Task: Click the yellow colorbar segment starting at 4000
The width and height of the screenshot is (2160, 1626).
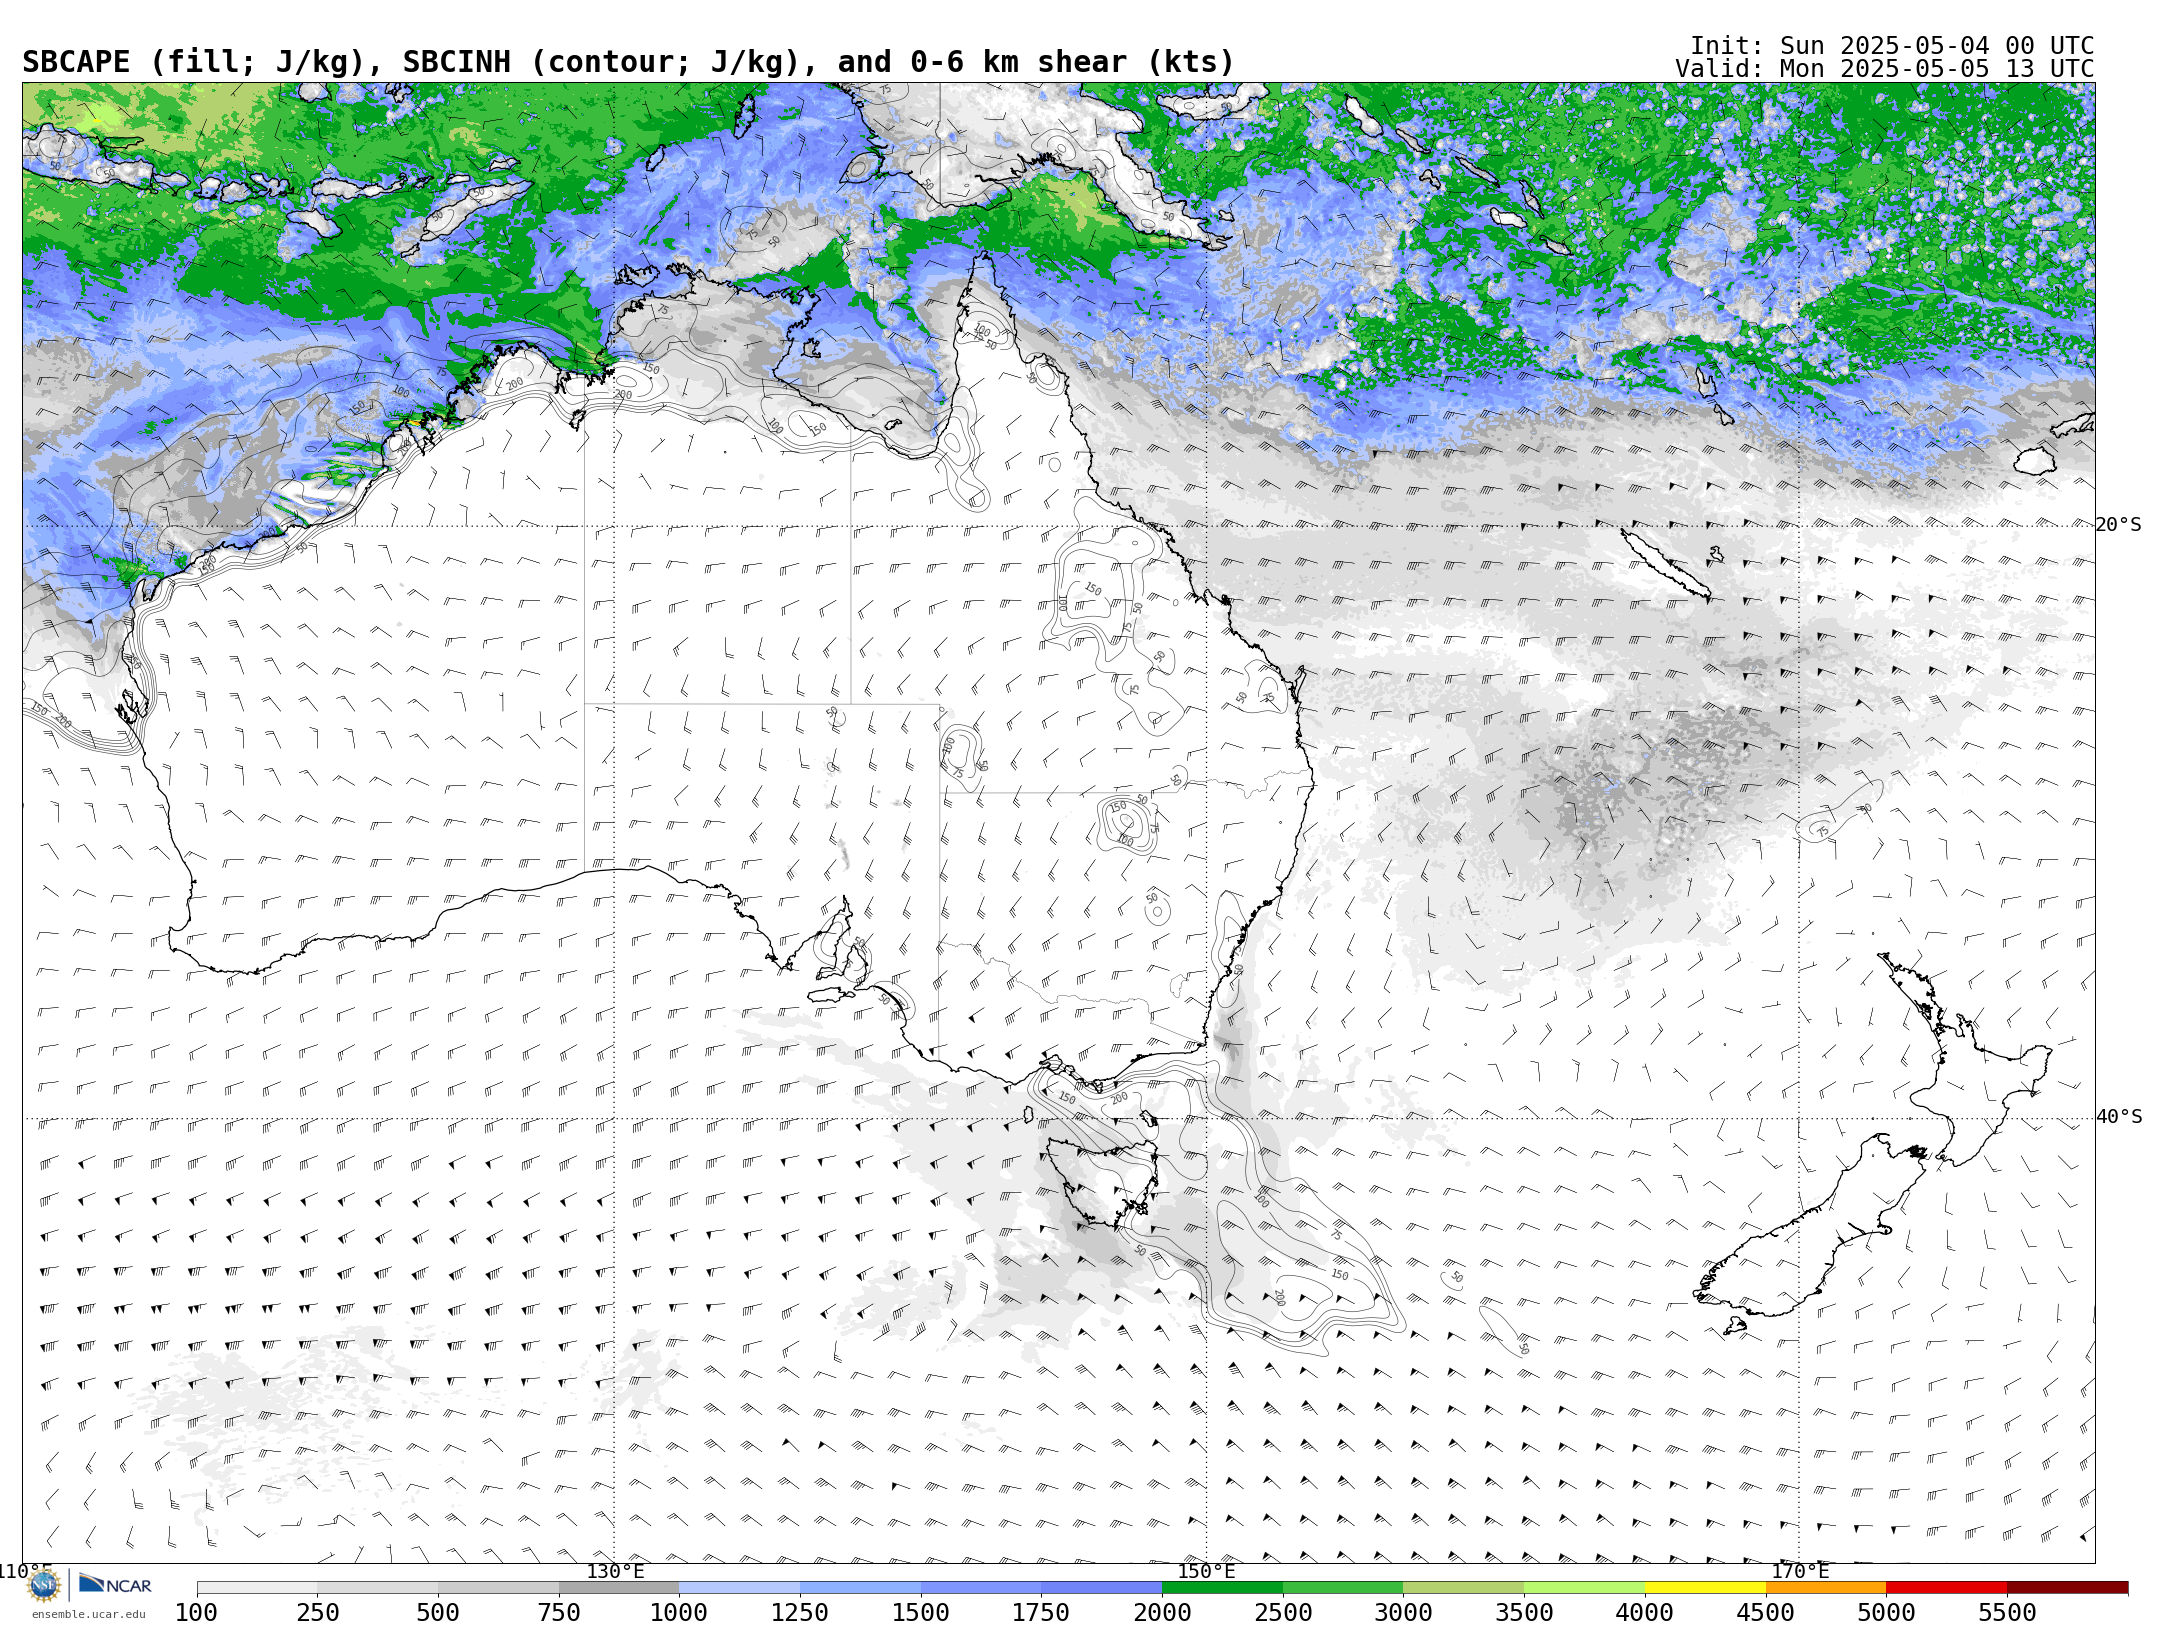Action: coord(1705,1588)
